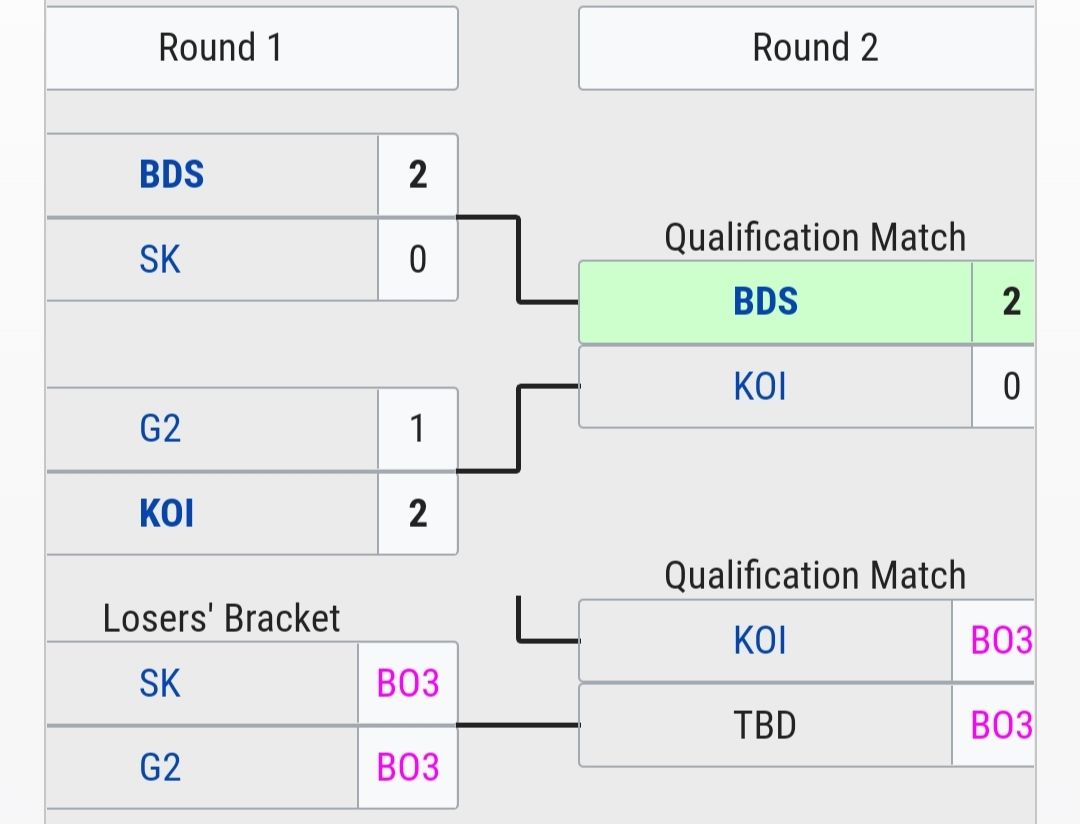Open SK team in Losers' Bracket
Image resolution: width=1080 pixels, height=824 pixels.
pyautogui.click(x=160, y=684)
